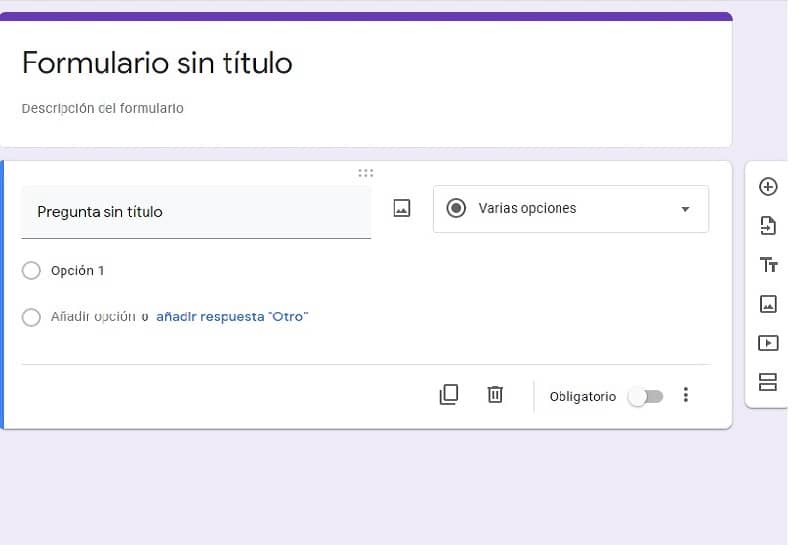Viewport: 806px width, 558px height.
Task: Insert image into the question
Action: coord(401,208)
